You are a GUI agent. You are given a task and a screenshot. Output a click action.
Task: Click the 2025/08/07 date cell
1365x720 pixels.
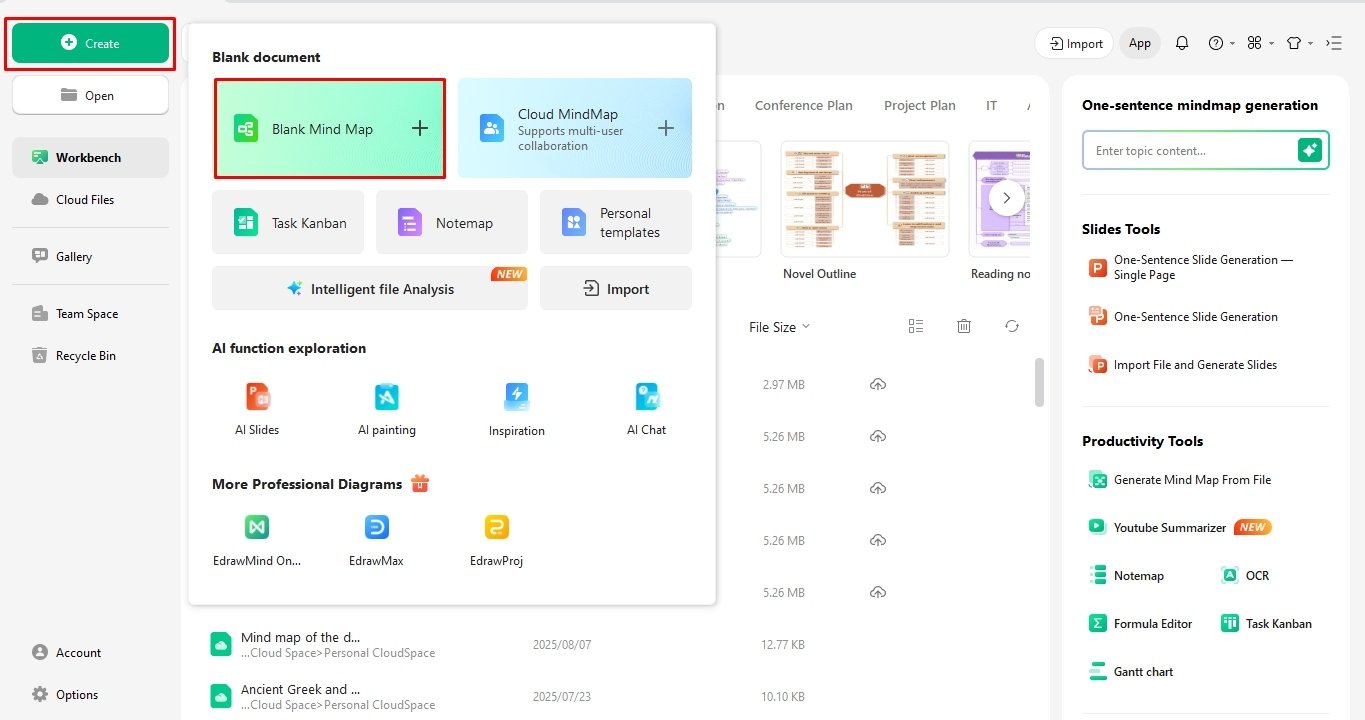[562, 645]
